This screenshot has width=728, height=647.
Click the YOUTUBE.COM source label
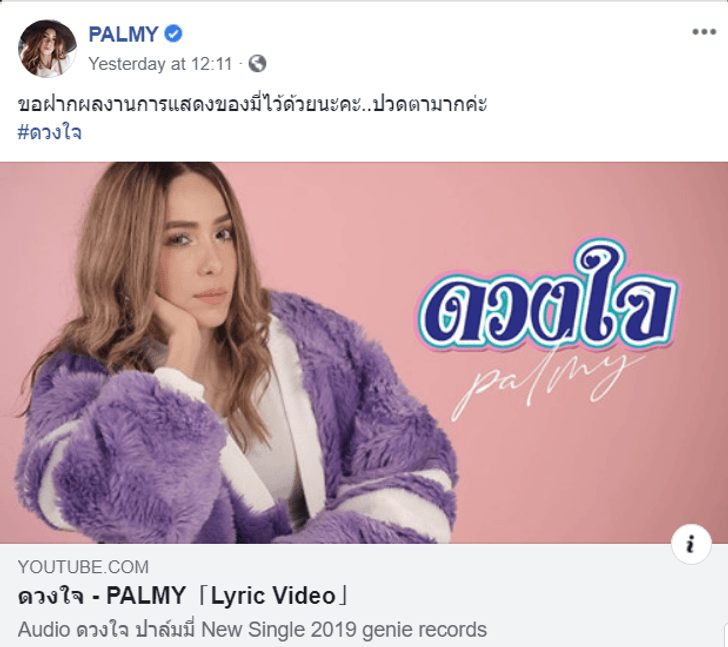[84, 567]
